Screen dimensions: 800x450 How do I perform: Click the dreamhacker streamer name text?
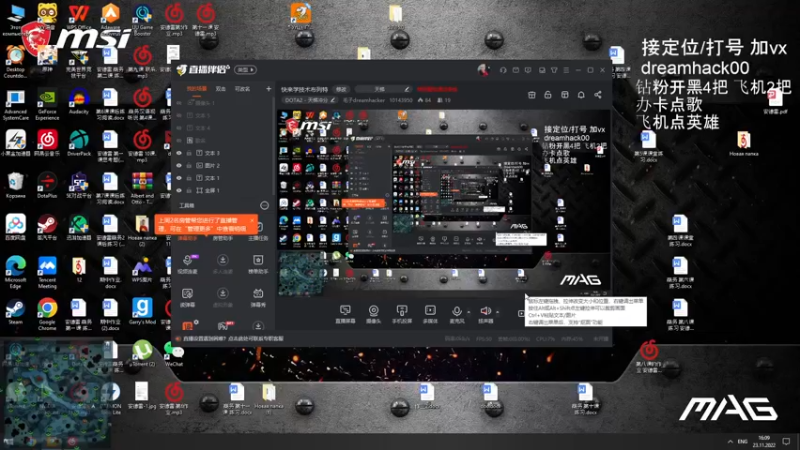(x=365, y=101)
